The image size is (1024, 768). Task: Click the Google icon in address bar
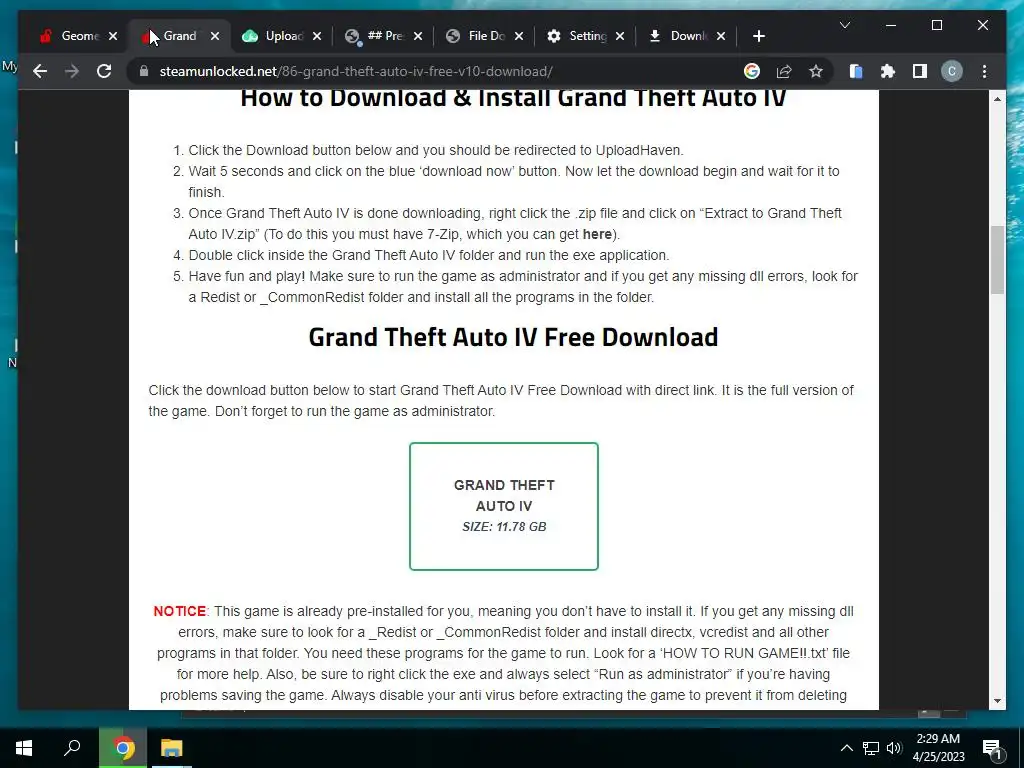pos(752,71)
